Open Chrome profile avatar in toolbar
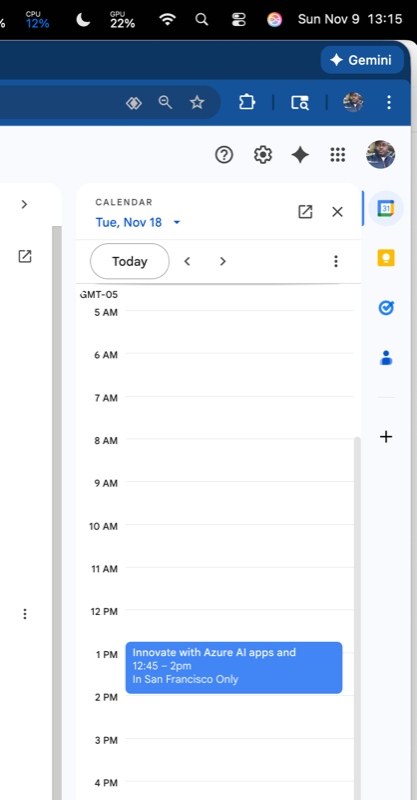The height and width of the screenshot is (800, 417). [x=353, y=103]
